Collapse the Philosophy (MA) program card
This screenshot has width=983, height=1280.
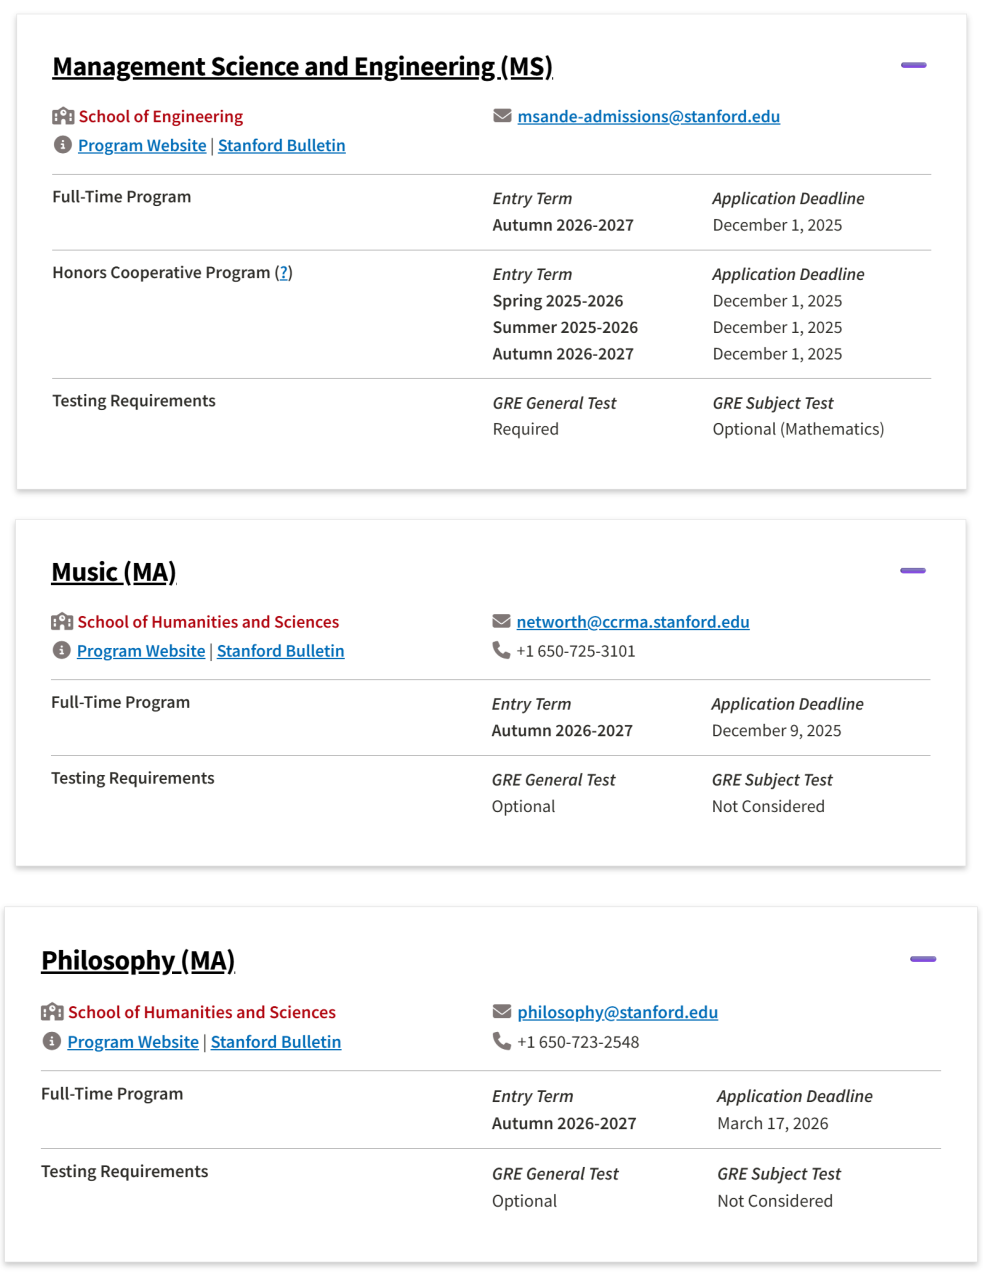922,959
